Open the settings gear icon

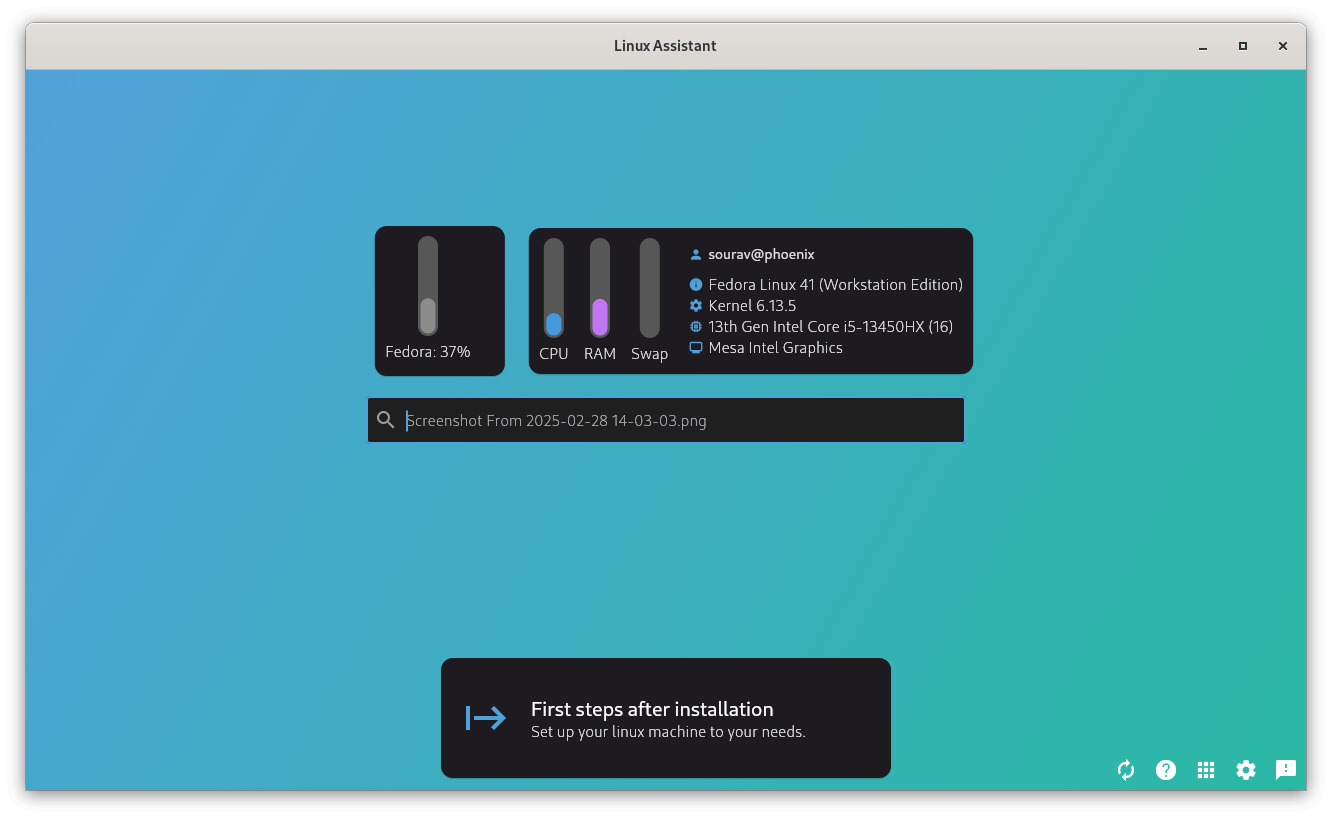pyautogui.click(x=1245, y=770)
